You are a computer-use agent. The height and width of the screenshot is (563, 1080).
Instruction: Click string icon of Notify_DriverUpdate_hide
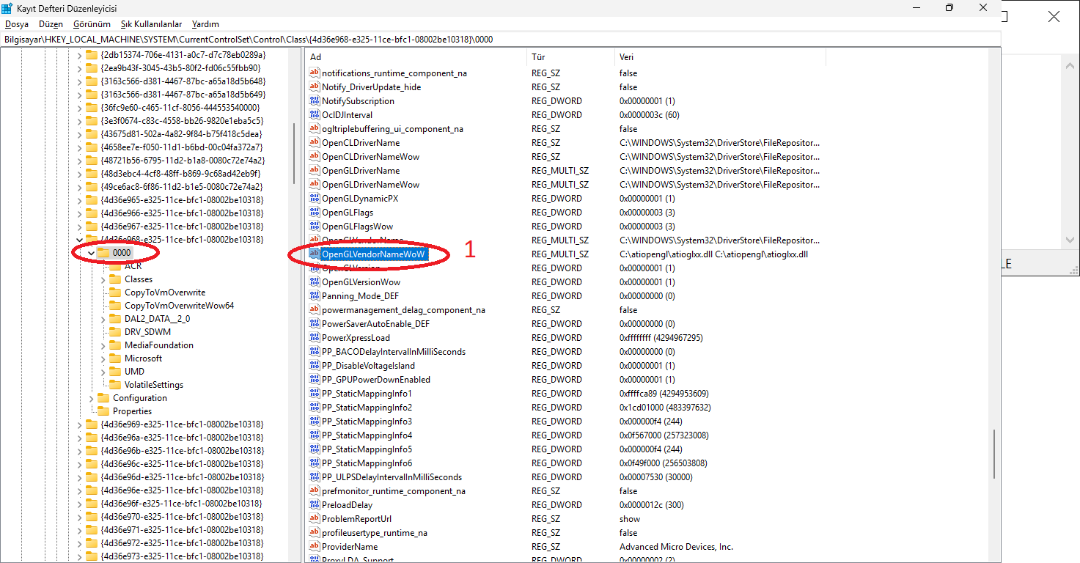315,87
